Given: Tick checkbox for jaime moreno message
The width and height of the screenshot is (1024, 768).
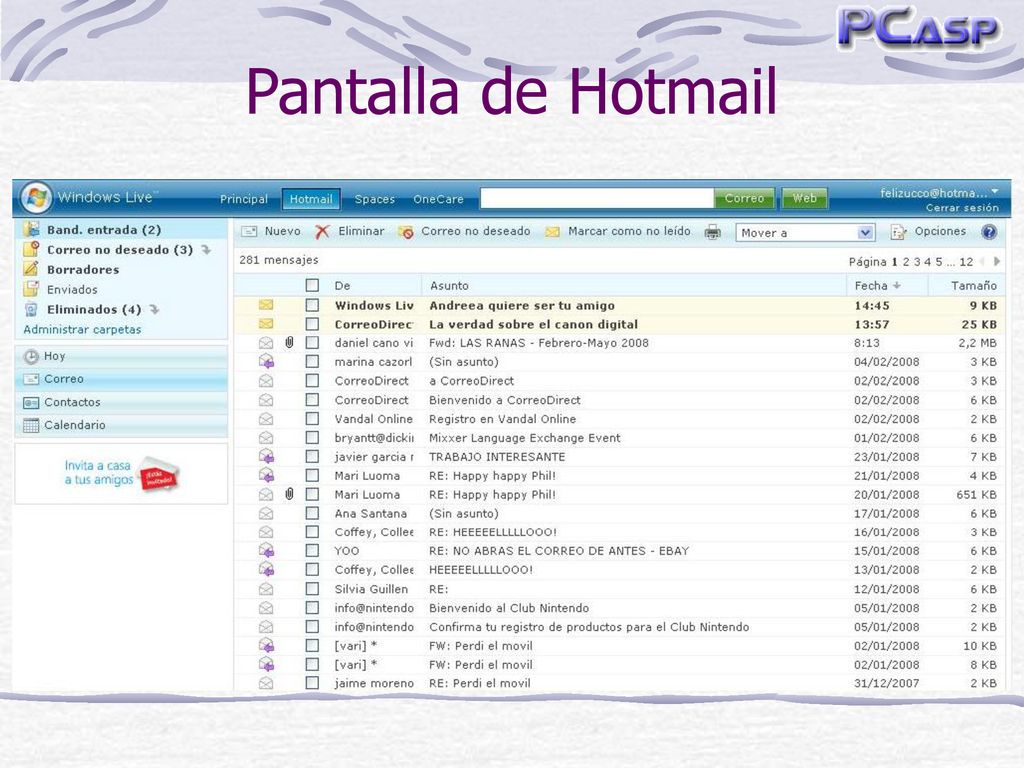Looking at the screenshot, I should (x=312, y=683).
